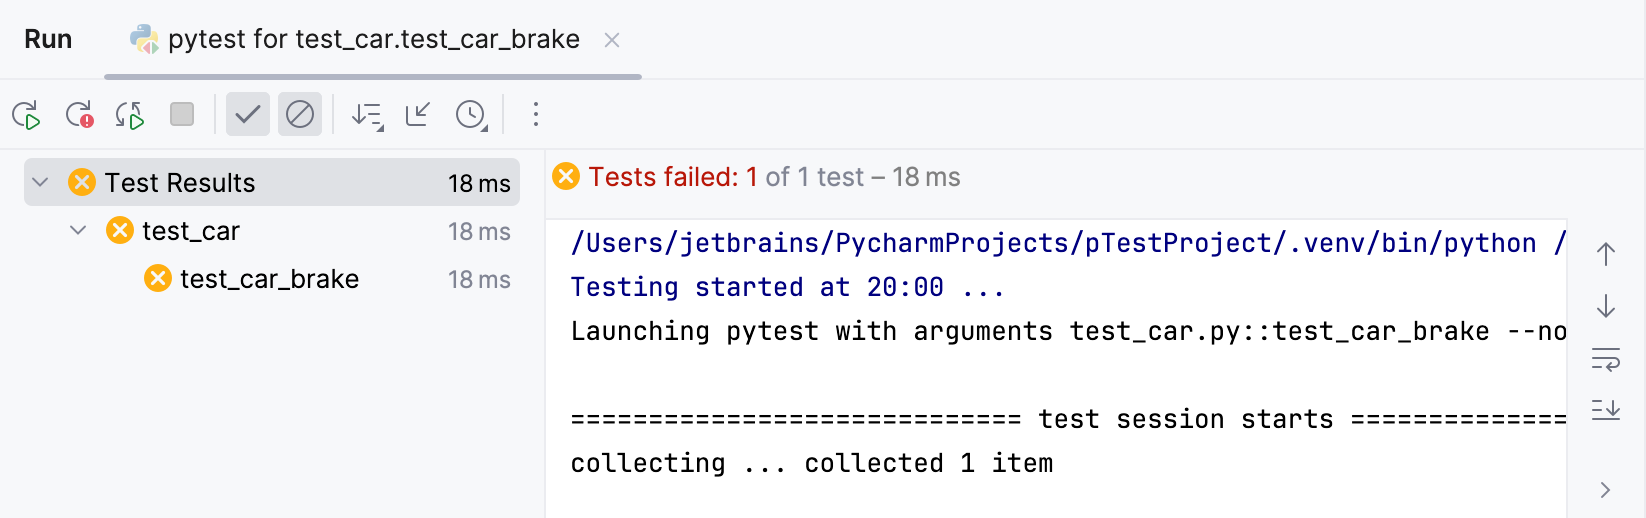Open the sort tests dropdown
Screen dimensions: 1646x518
367,115
